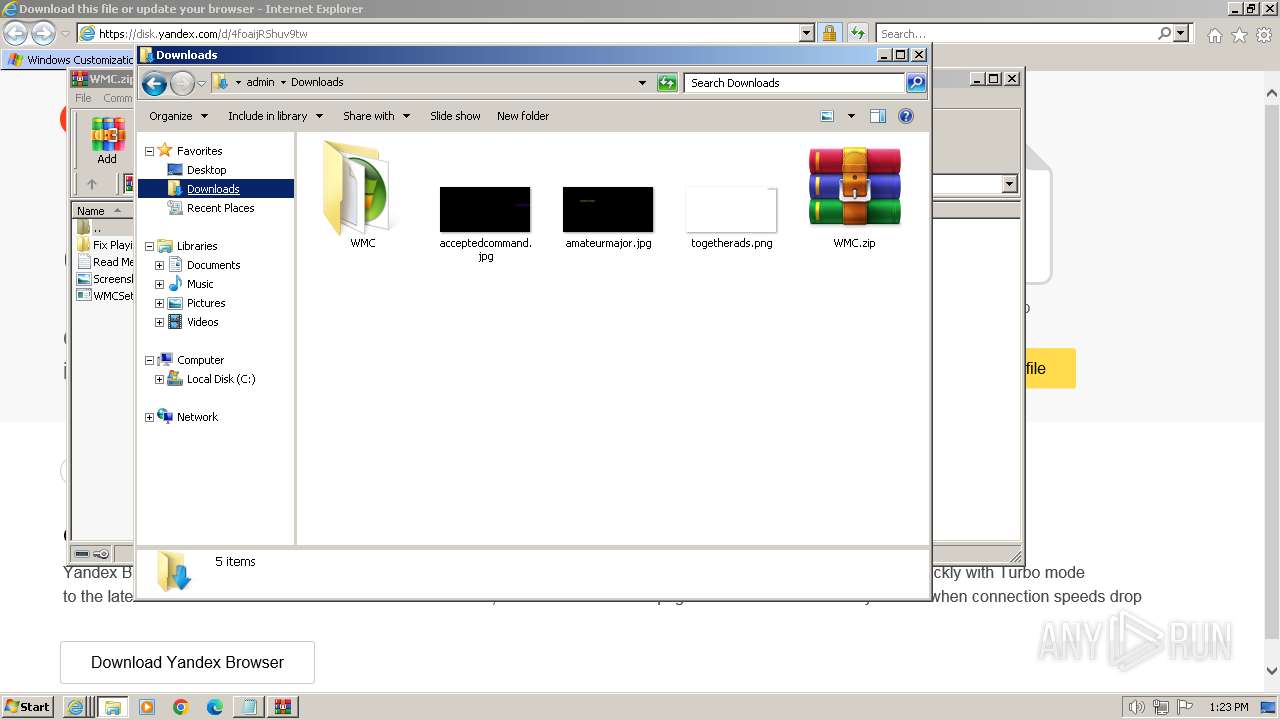This screenshot has height=720, width=1280.
Task: Expand the Pictures library
Action: click(x=159, y=303)
